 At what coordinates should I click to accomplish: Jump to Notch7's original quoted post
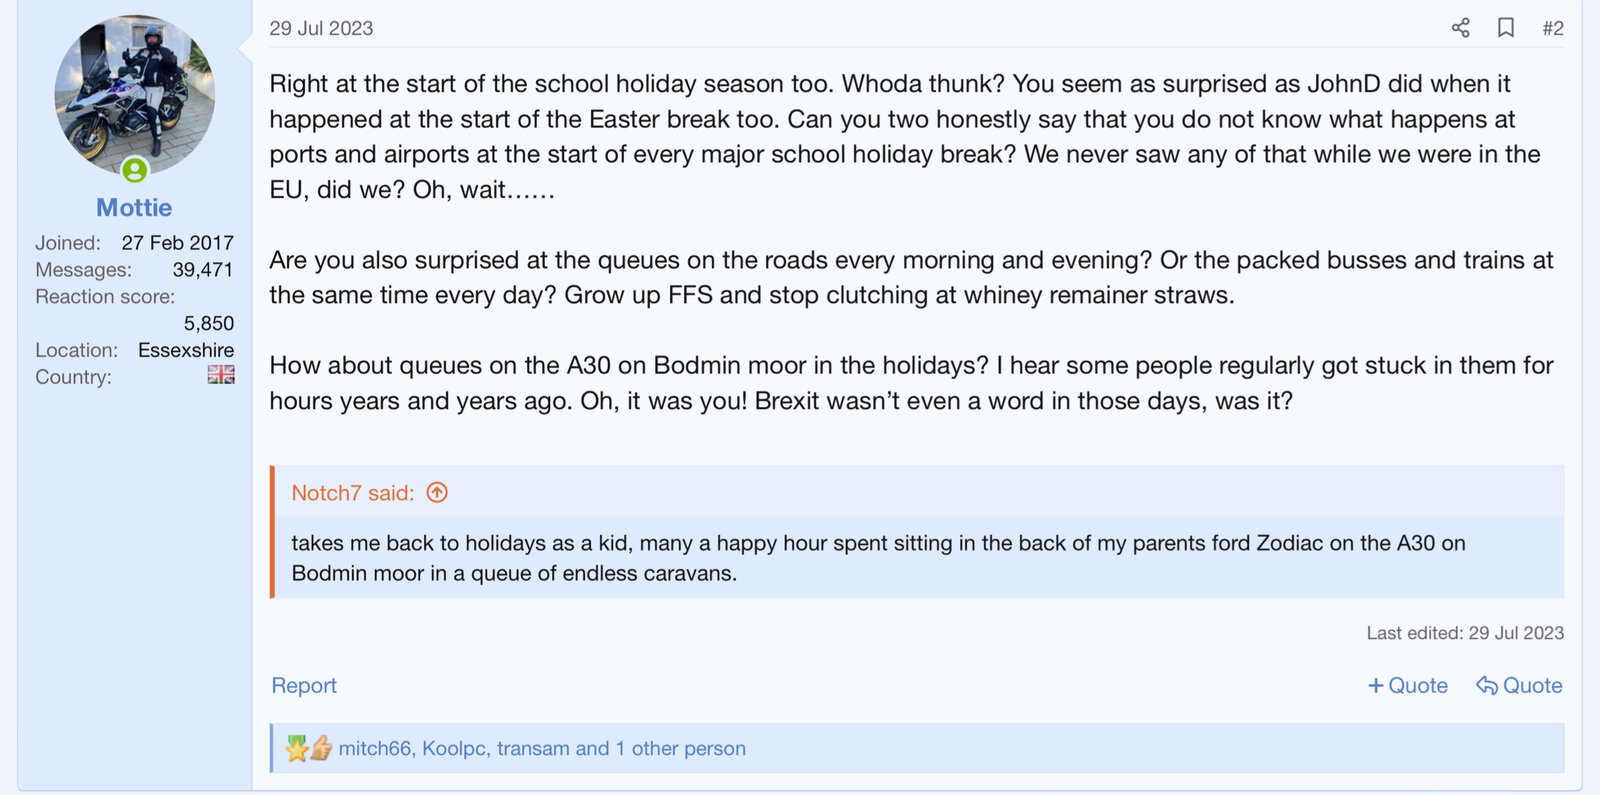click(437, 492)
